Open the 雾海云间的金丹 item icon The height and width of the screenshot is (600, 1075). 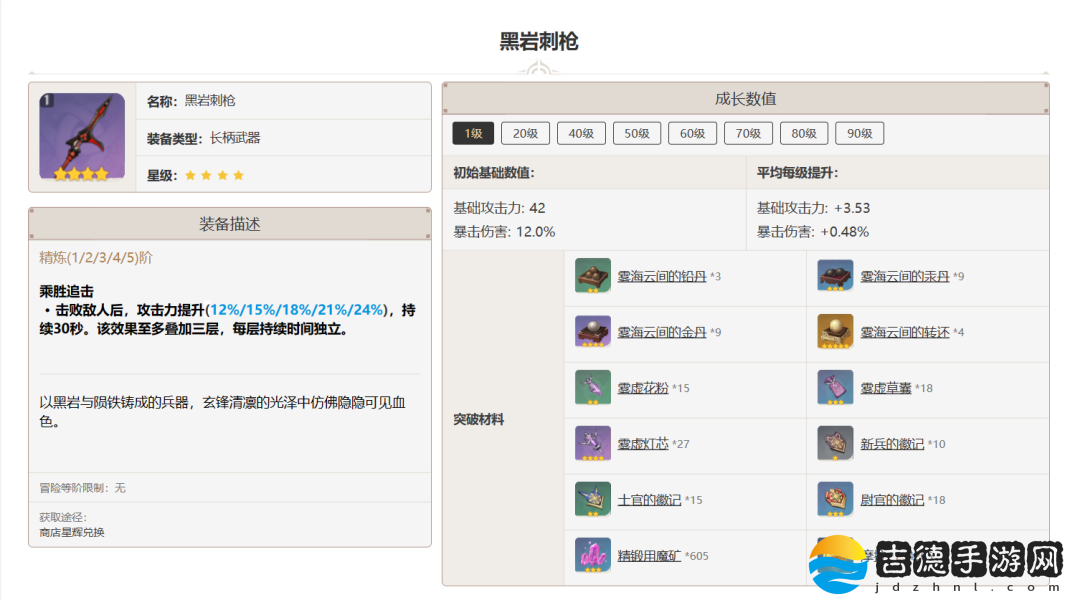point(592,332)
